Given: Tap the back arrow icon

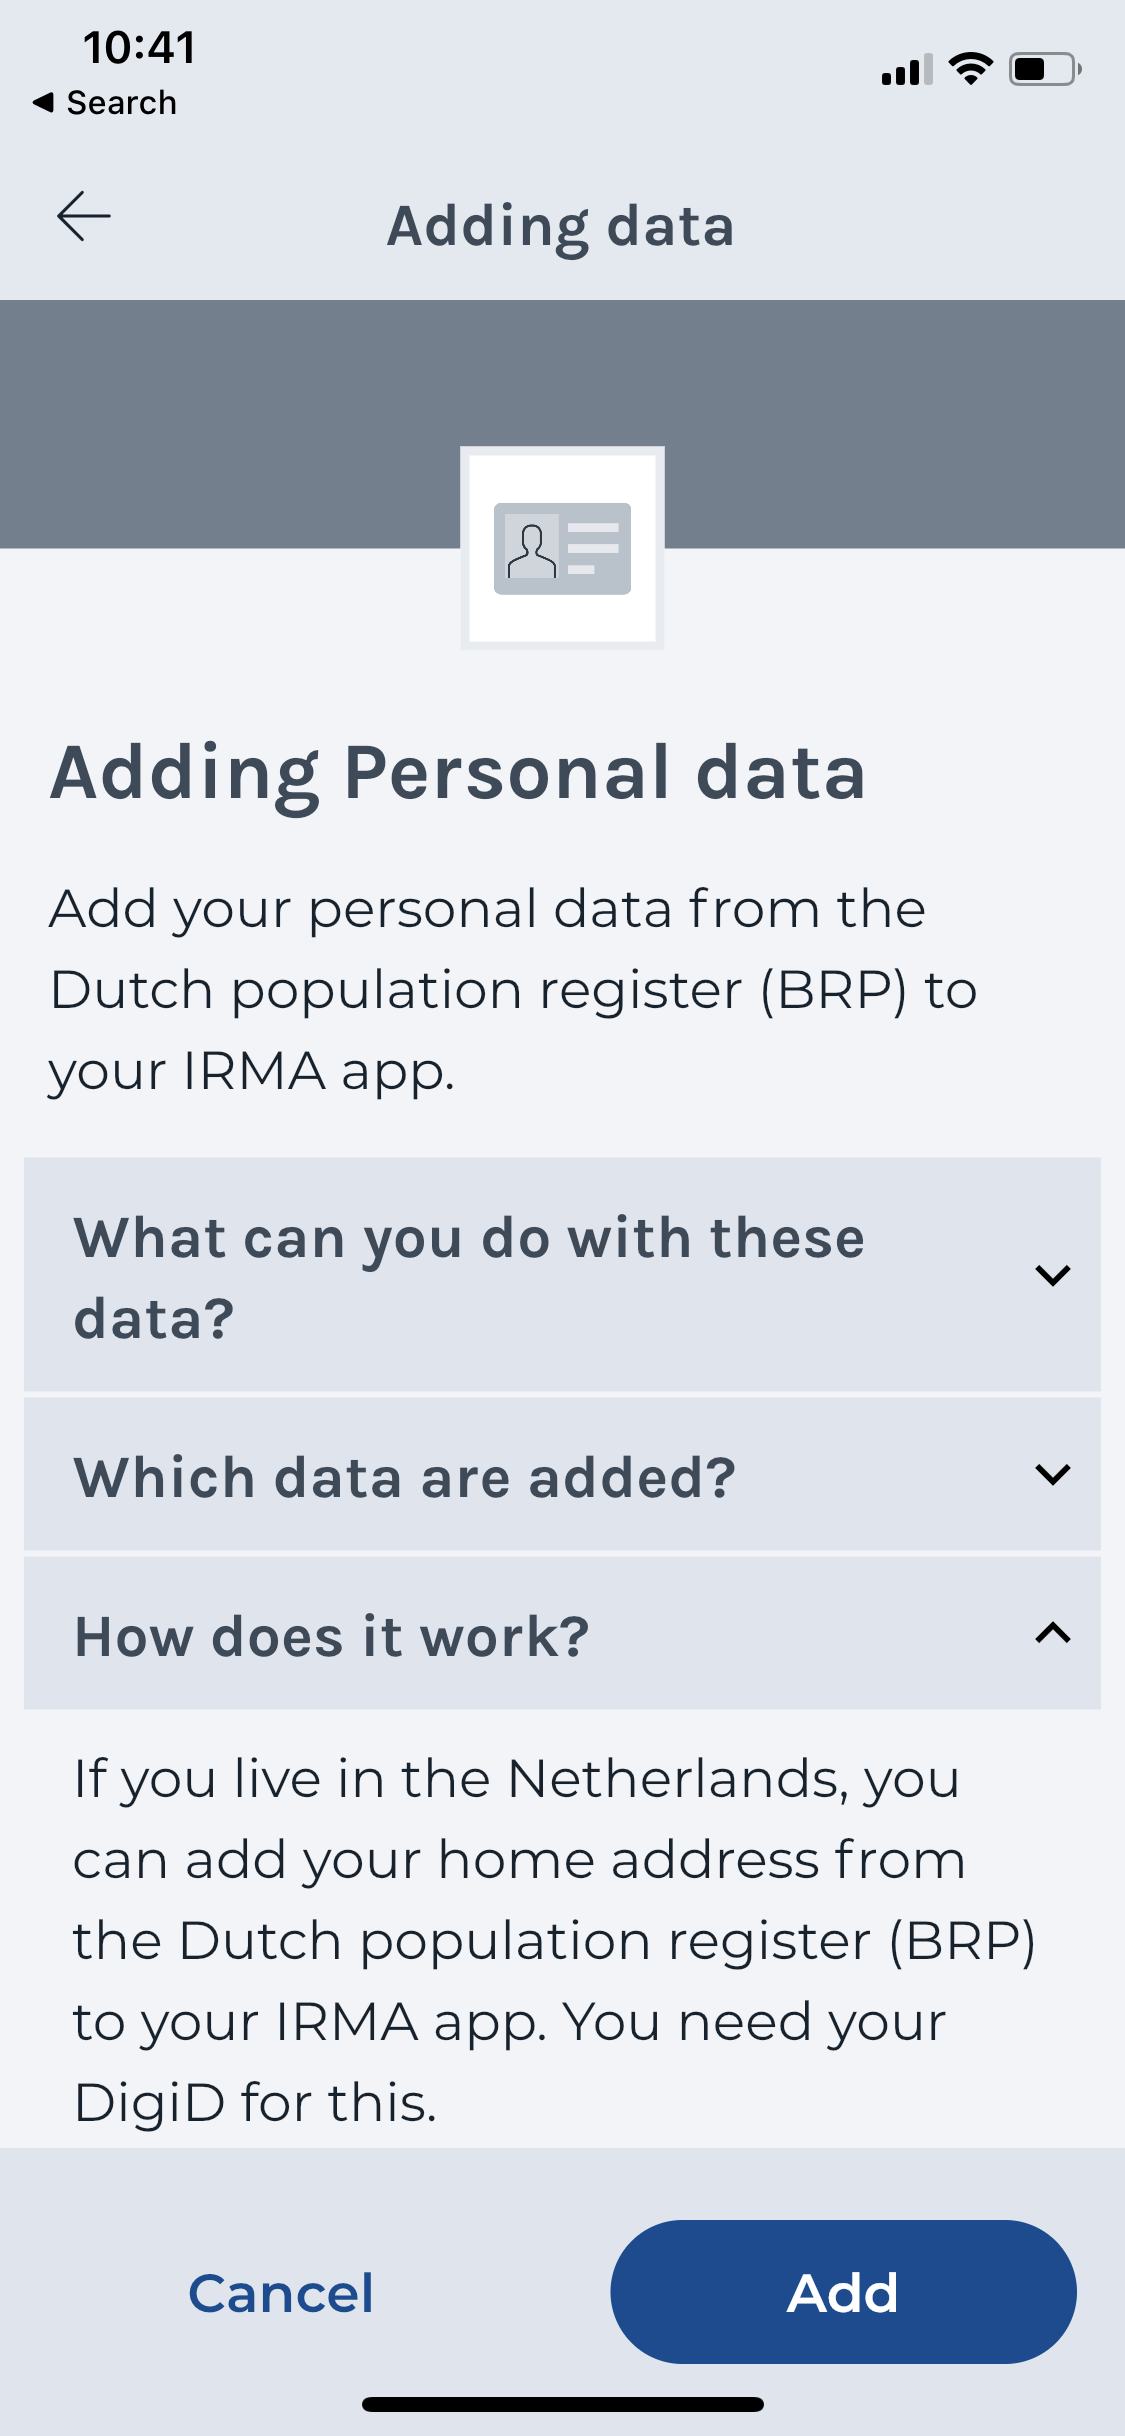Looking at the screenshot, I should pos(84,217).
